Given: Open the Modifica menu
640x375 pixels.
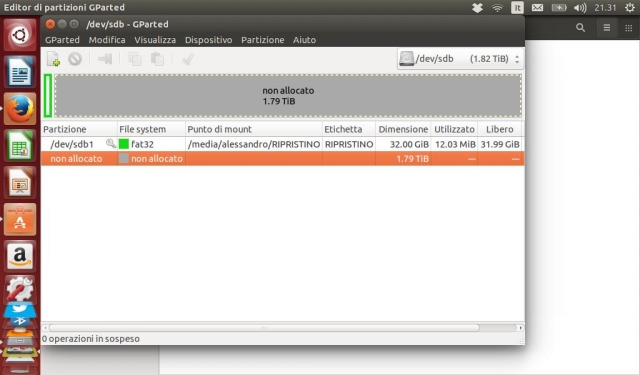Looking at the screenshot, I should 107,40.
